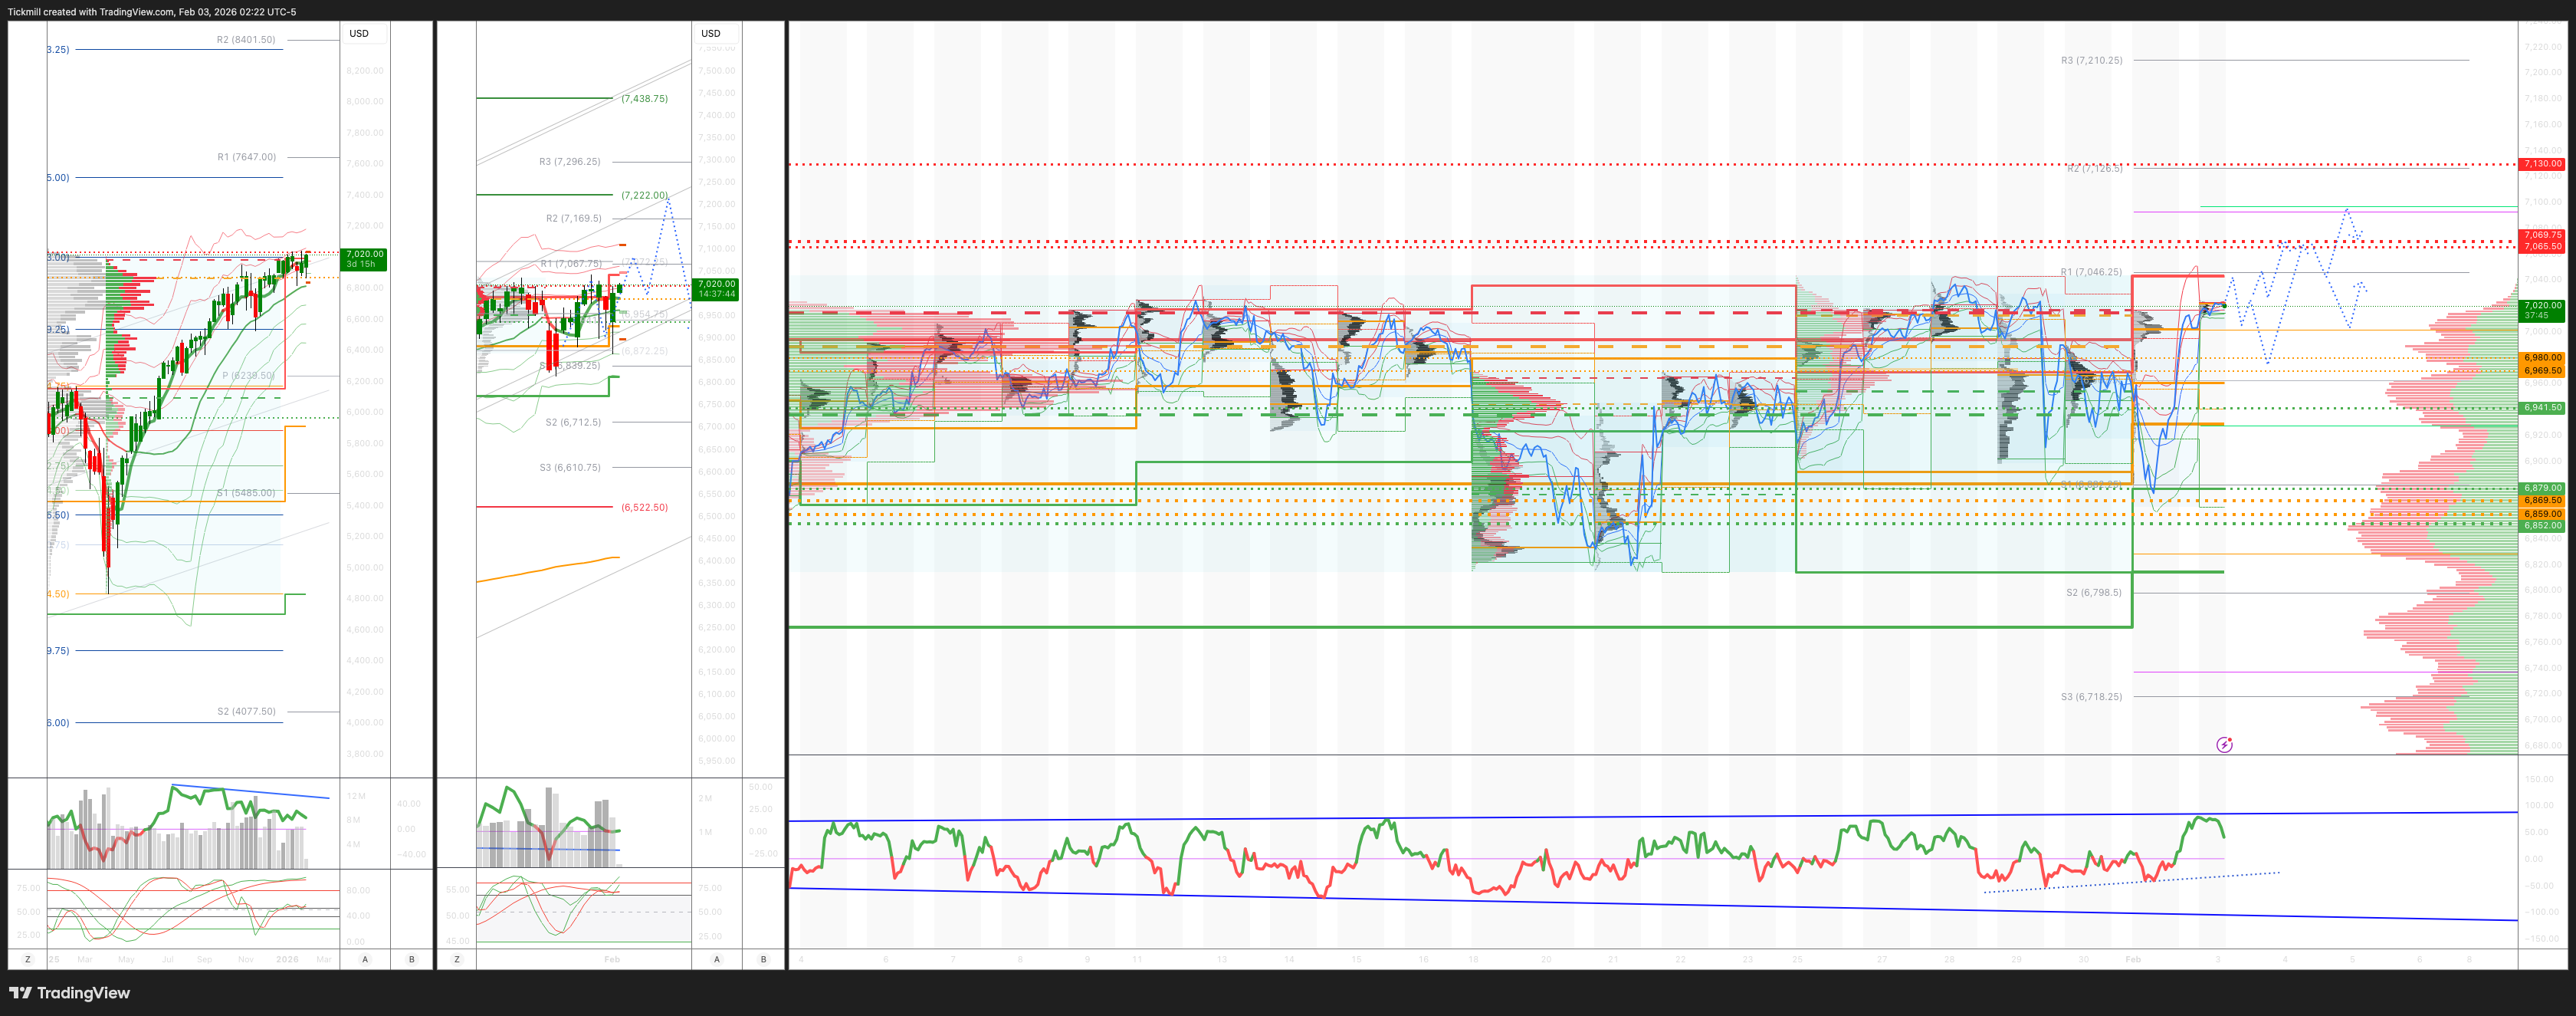Click the purple lightning event icon

(x=2224, y=744)
